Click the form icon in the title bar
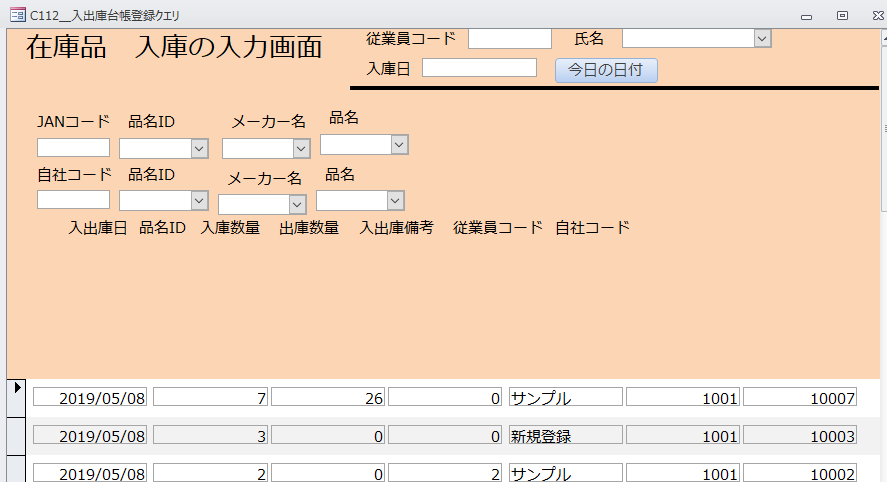This screenshot has height=482, width=887. coord(16,15)
